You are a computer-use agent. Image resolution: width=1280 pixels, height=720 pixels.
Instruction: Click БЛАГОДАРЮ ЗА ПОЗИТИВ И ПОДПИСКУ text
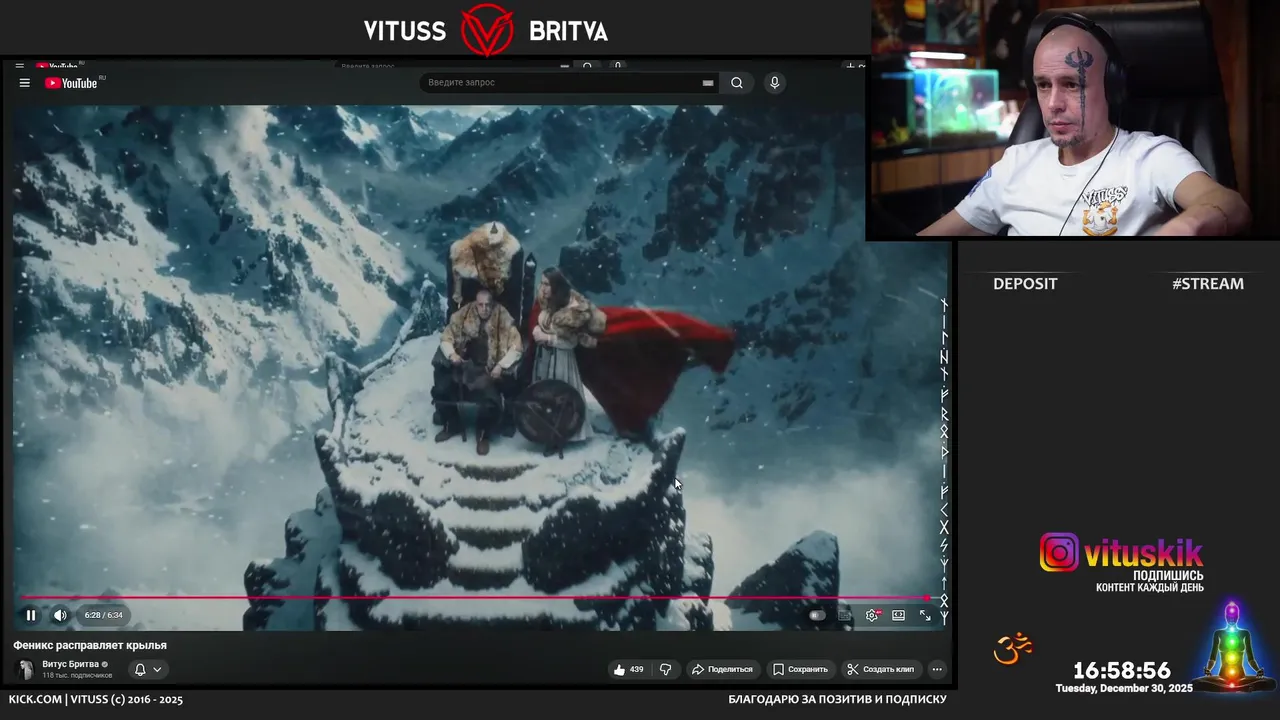pyautogui.click(x=837, y=699)
